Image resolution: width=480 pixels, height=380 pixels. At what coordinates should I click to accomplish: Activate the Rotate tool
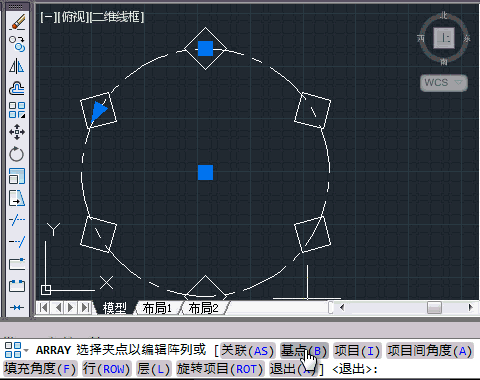coord(17,154)
